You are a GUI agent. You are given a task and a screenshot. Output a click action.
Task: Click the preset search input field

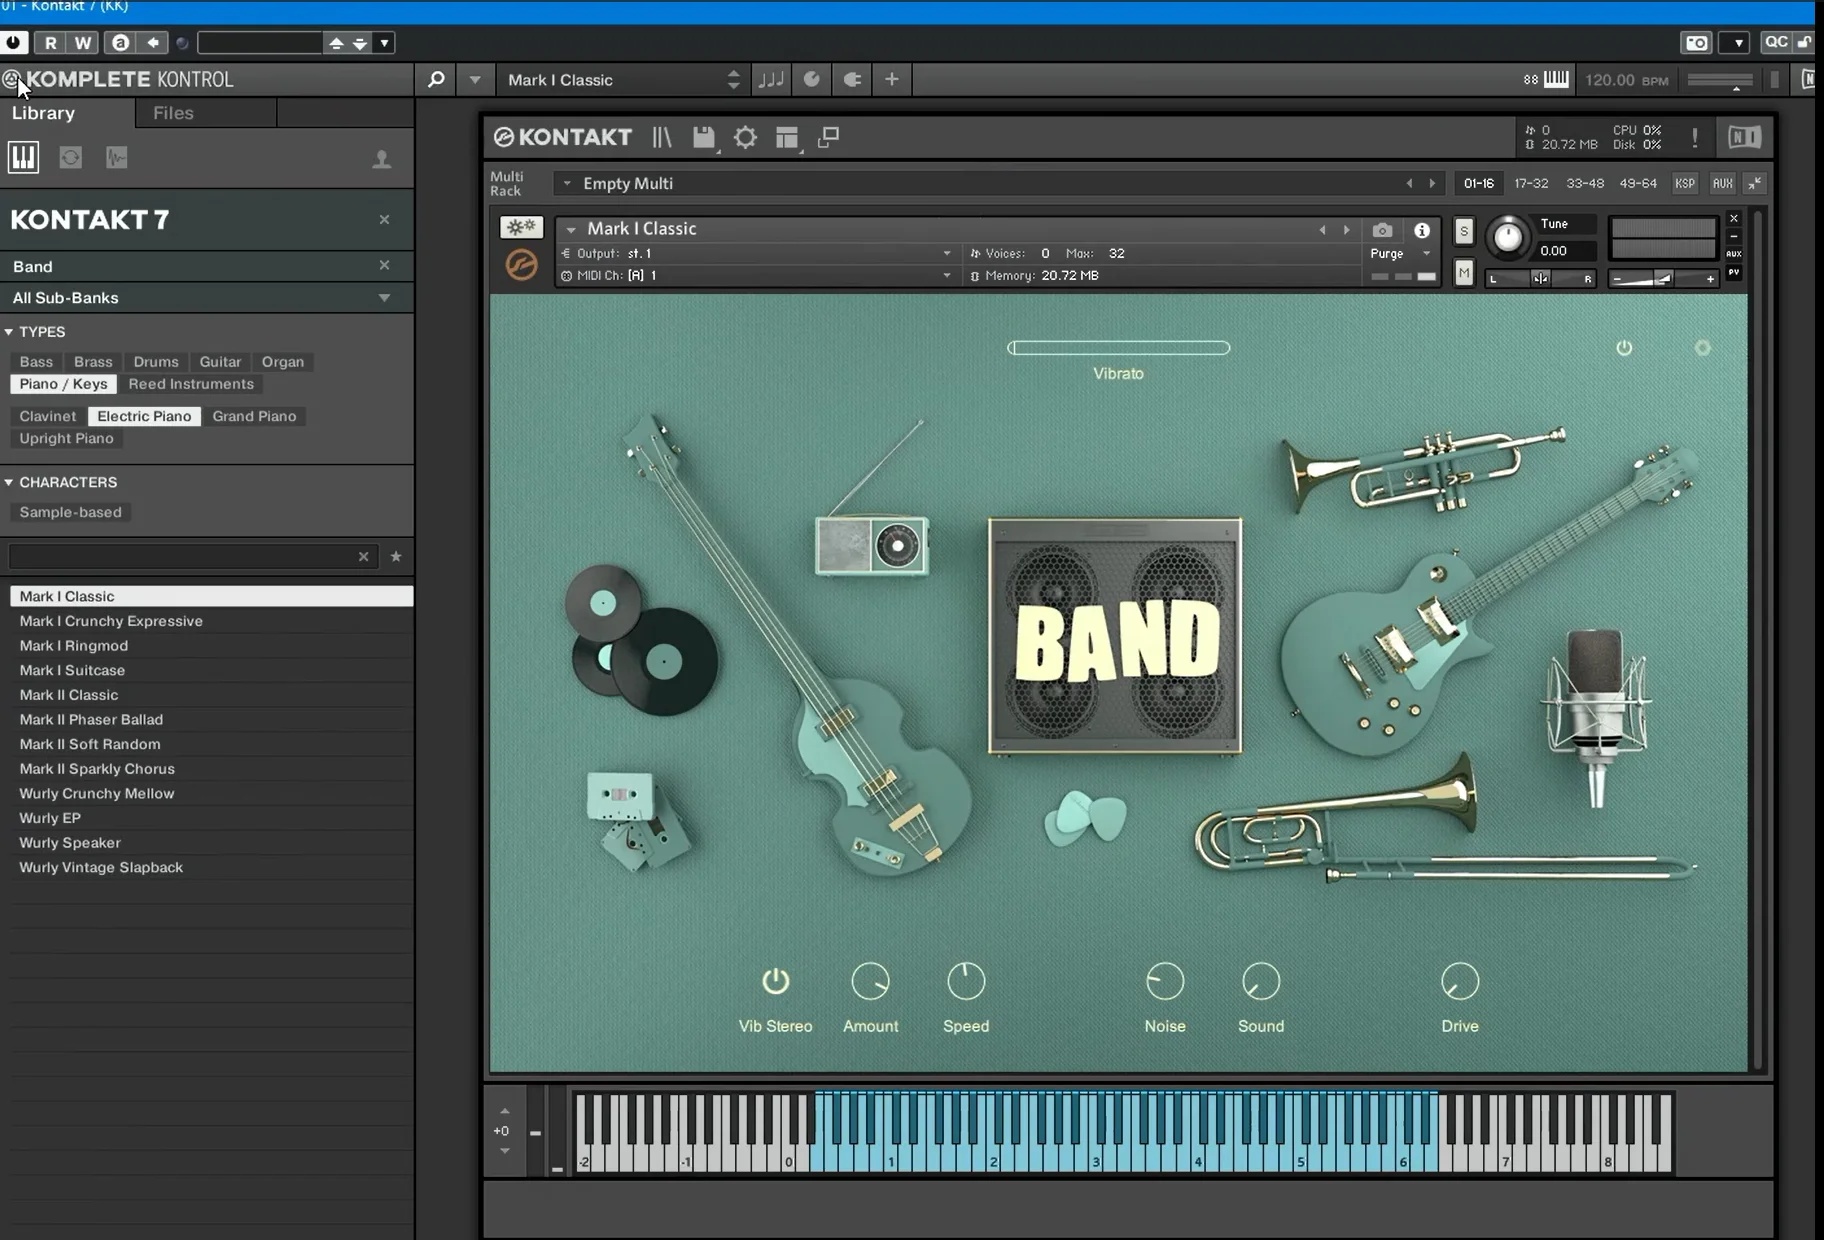click(182, 557)
